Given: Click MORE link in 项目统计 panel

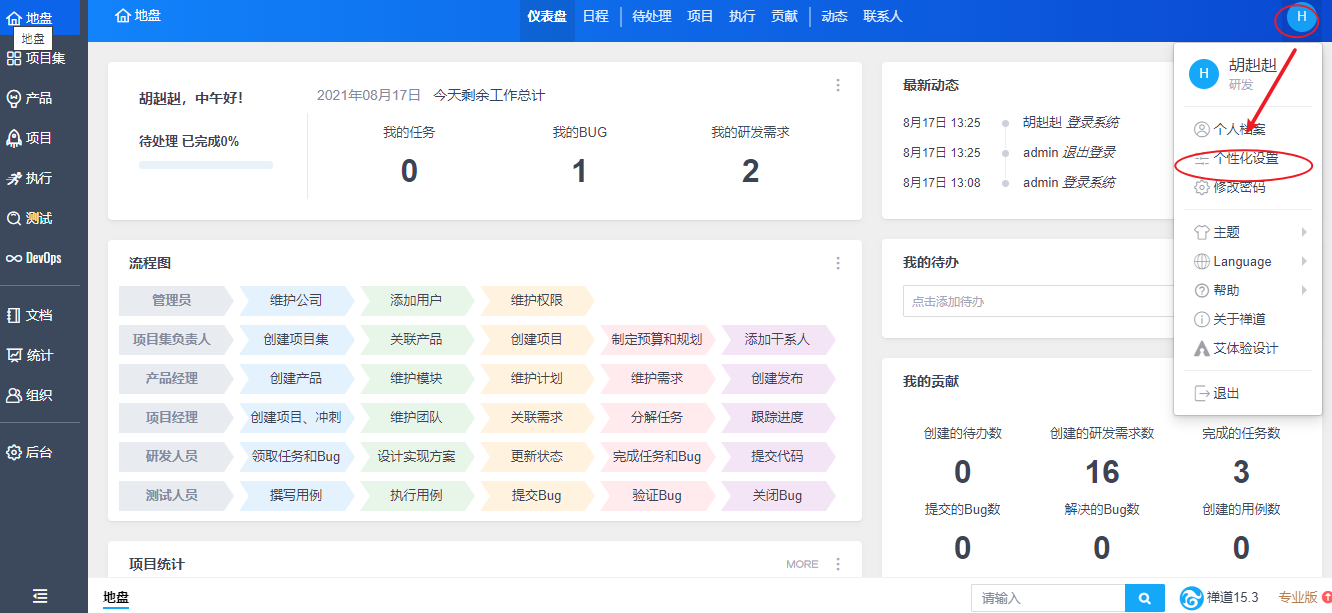Looking at the screenshot, I should [801, 564].
